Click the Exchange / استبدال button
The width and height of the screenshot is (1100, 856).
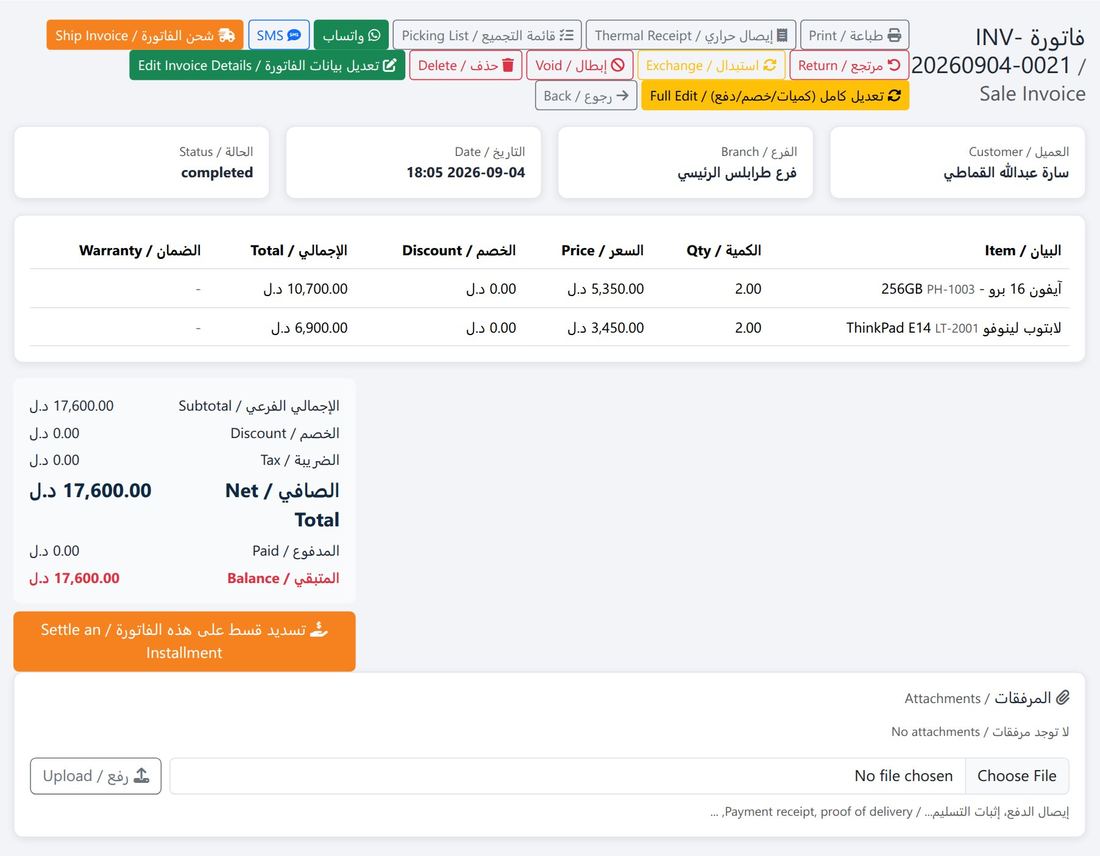(x=711, y=65)
